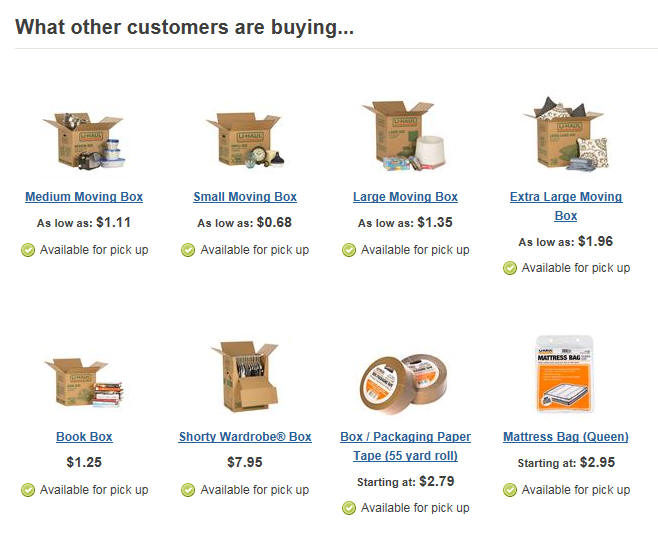Click the Medium Moving Box product image

pos(84,140)
